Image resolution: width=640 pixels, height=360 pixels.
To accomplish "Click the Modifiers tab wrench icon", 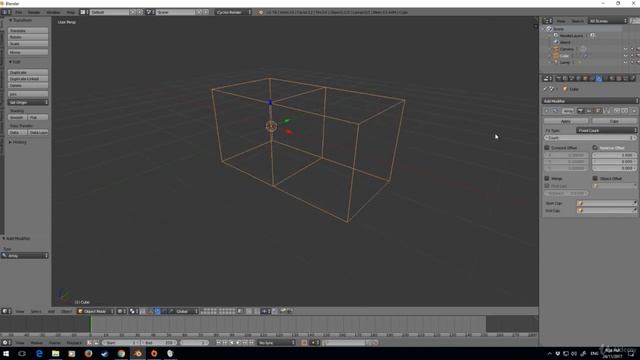I will tap(599, 78).
